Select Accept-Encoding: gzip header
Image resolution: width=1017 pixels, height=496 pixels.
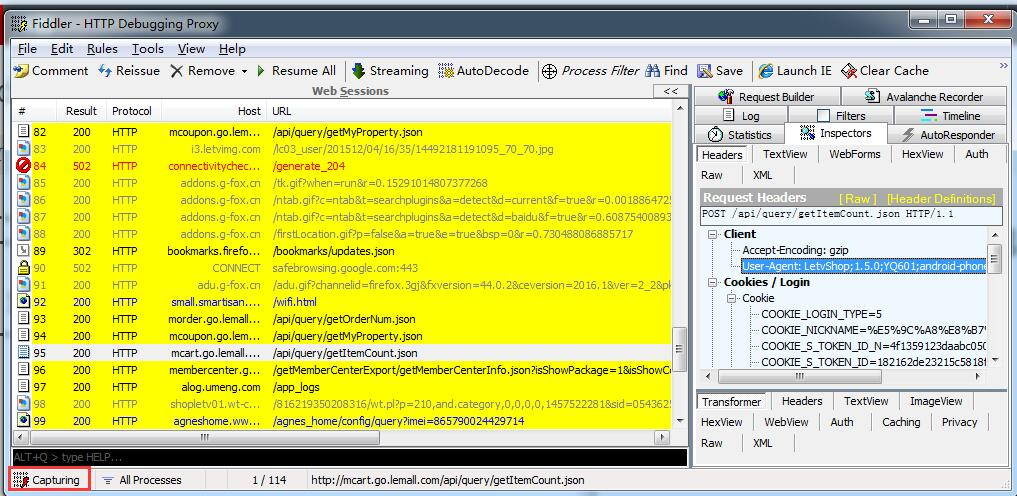coord(796,250)
